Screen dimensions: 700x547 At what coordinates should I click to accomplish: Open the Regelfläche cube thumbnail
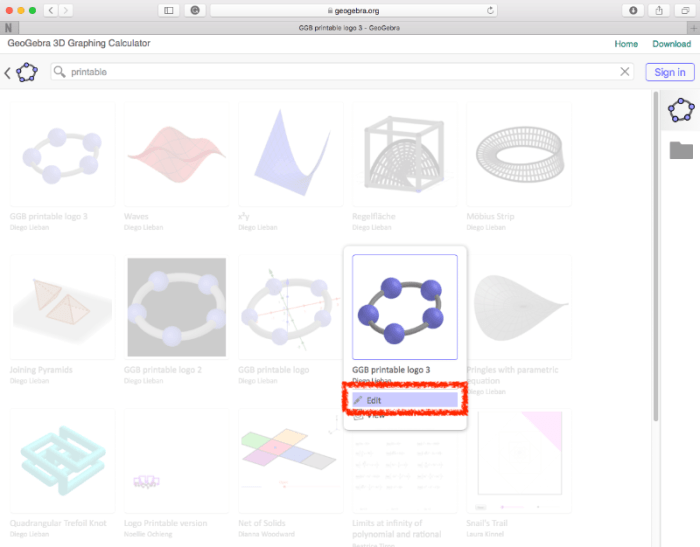pyautogui.click(x=404, y=154)
